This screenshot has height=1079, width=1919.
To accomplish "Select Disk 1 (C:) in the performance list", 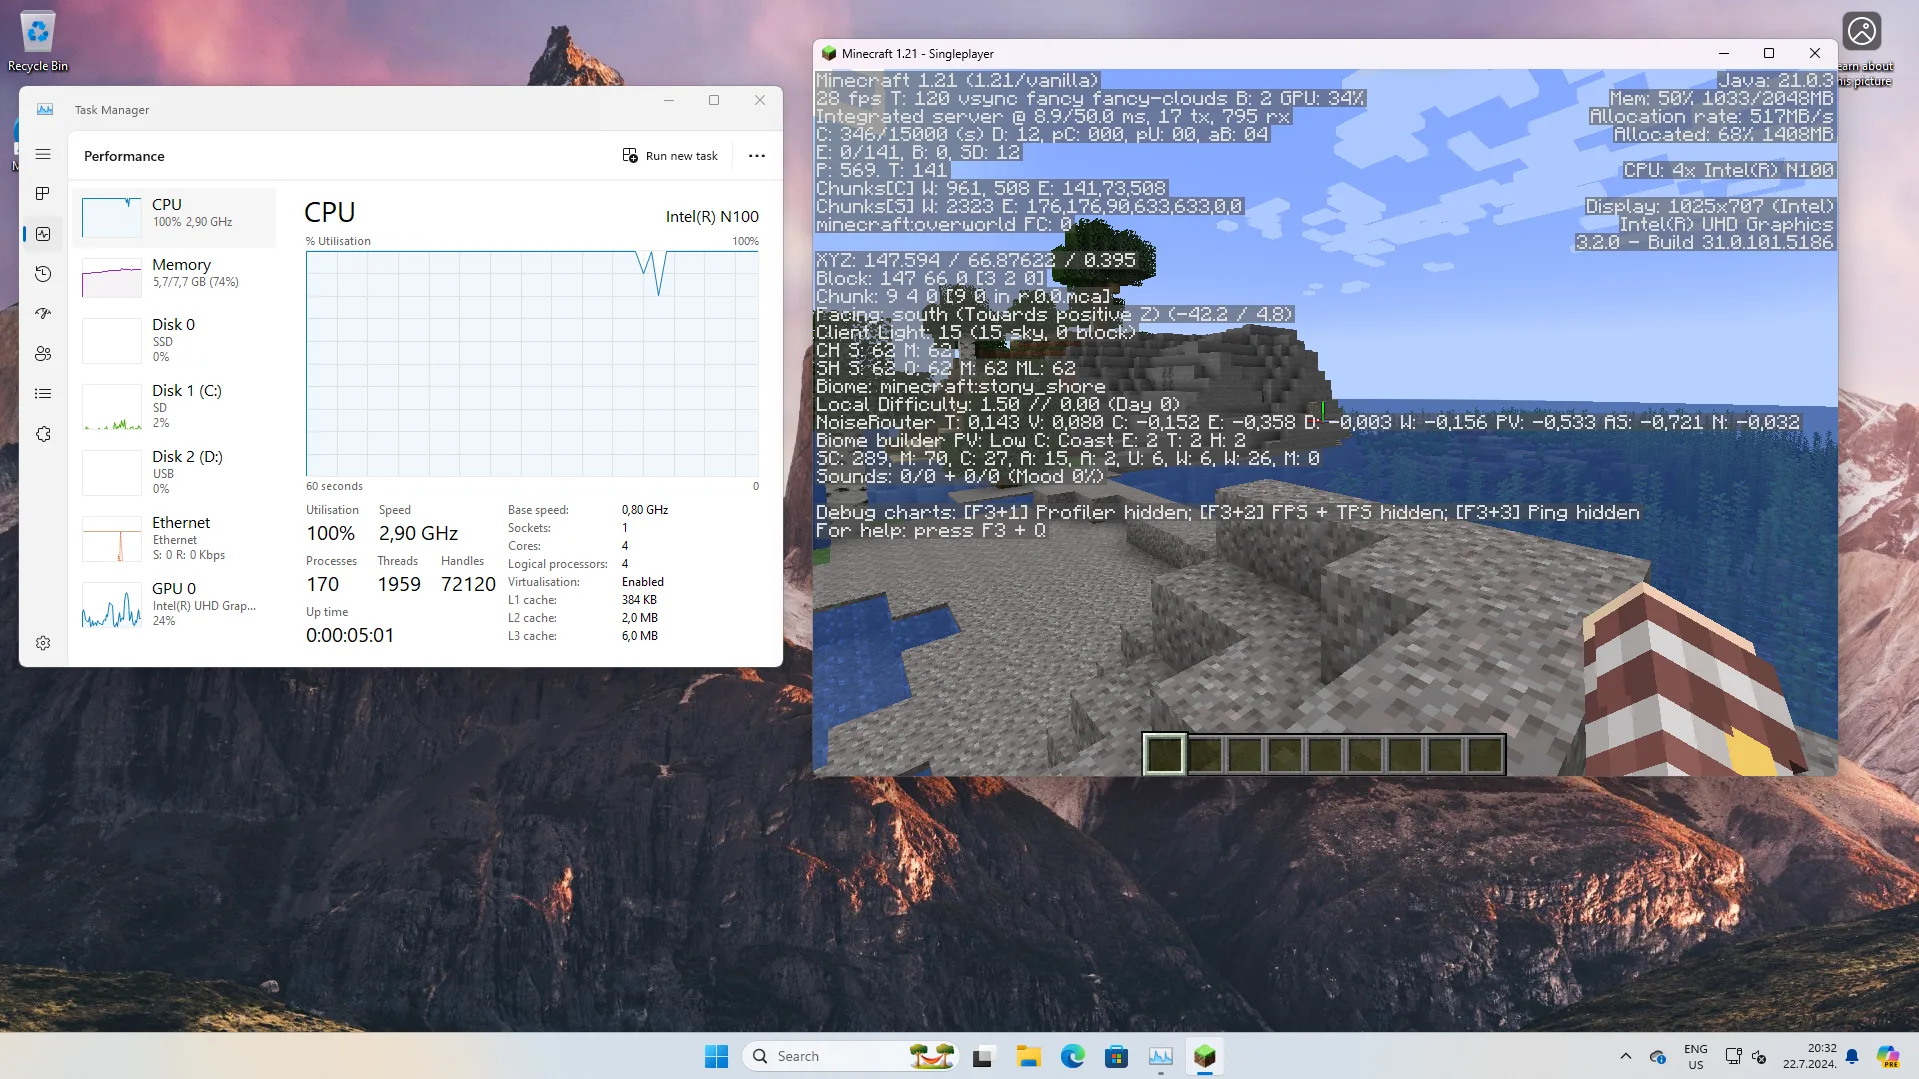I will 175,406.
